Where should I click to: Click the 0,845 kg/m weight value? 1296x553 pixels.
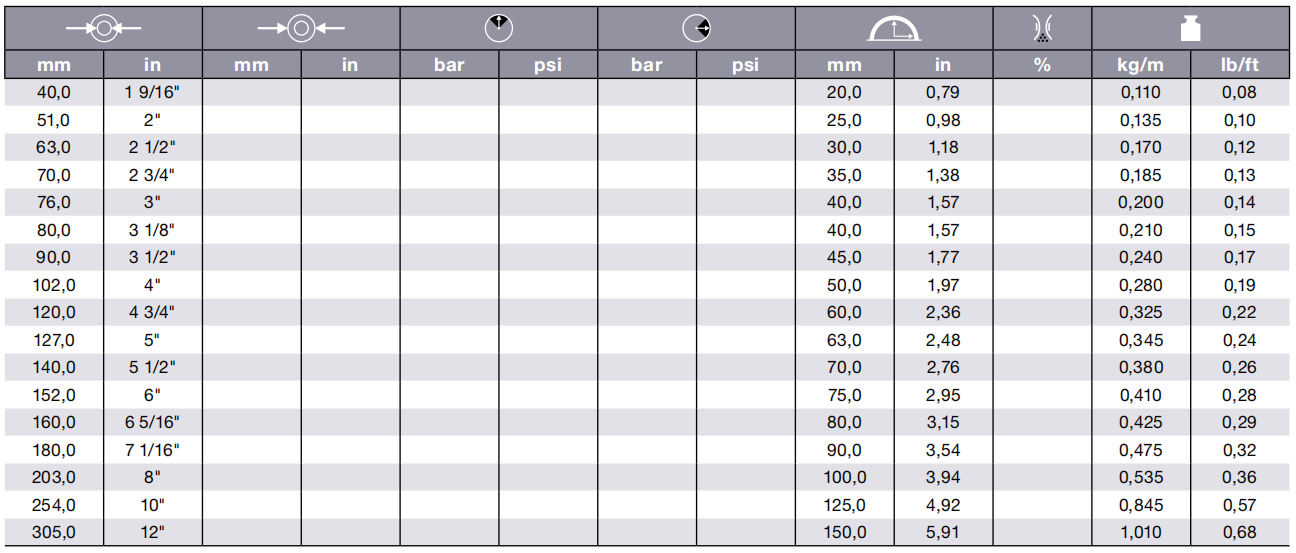coord(1140,505)
